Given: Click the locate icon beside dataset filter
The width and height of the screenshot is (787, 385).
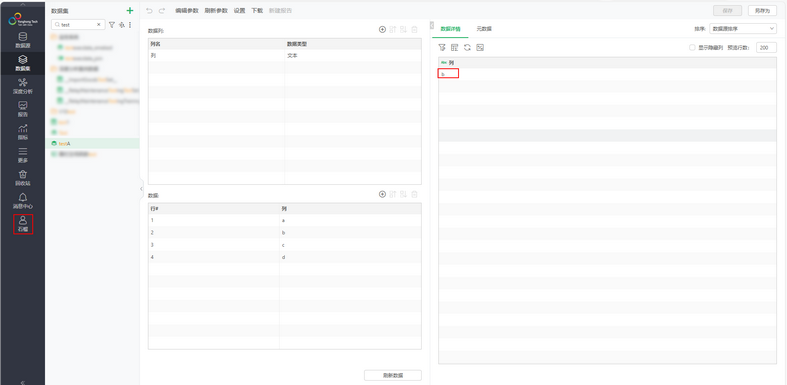Looking at the screenshot, I should click(121, 24).
